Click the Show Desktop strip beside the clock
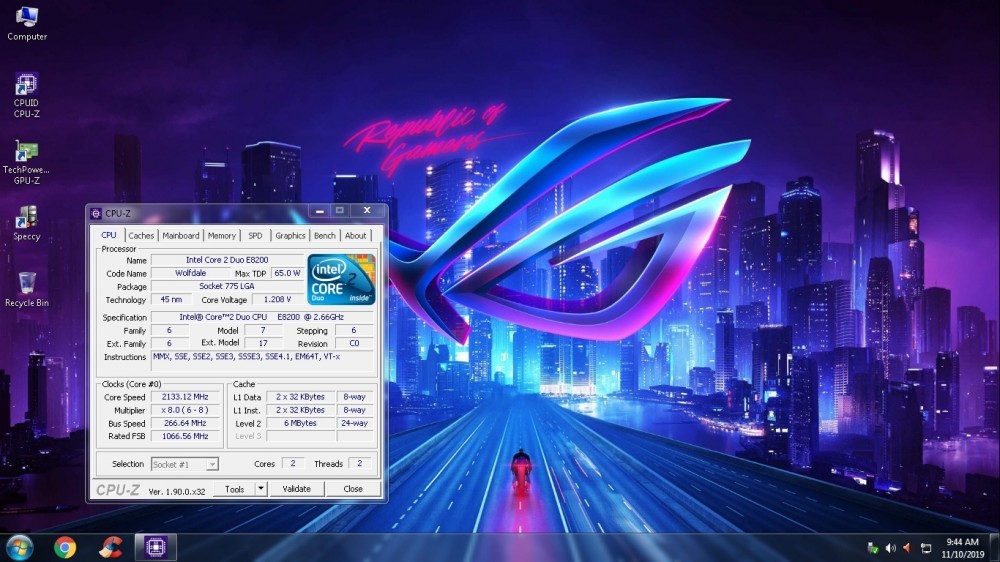Image resolution: width=1000 pixels, height=562 pixels. click(x=996, y=548)
